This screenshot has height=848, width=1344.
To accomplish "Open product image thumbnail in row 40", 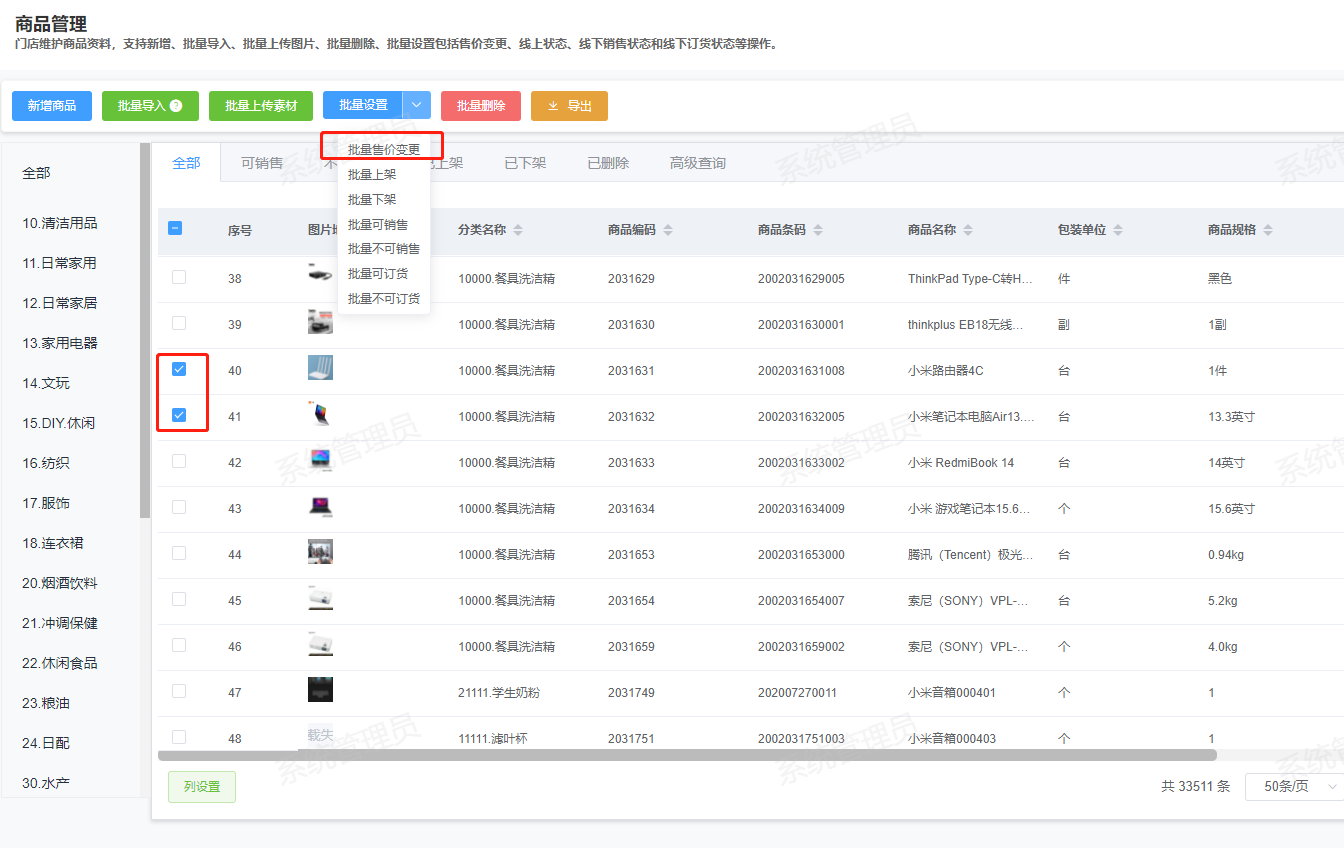I will click(x=320, y=369).
